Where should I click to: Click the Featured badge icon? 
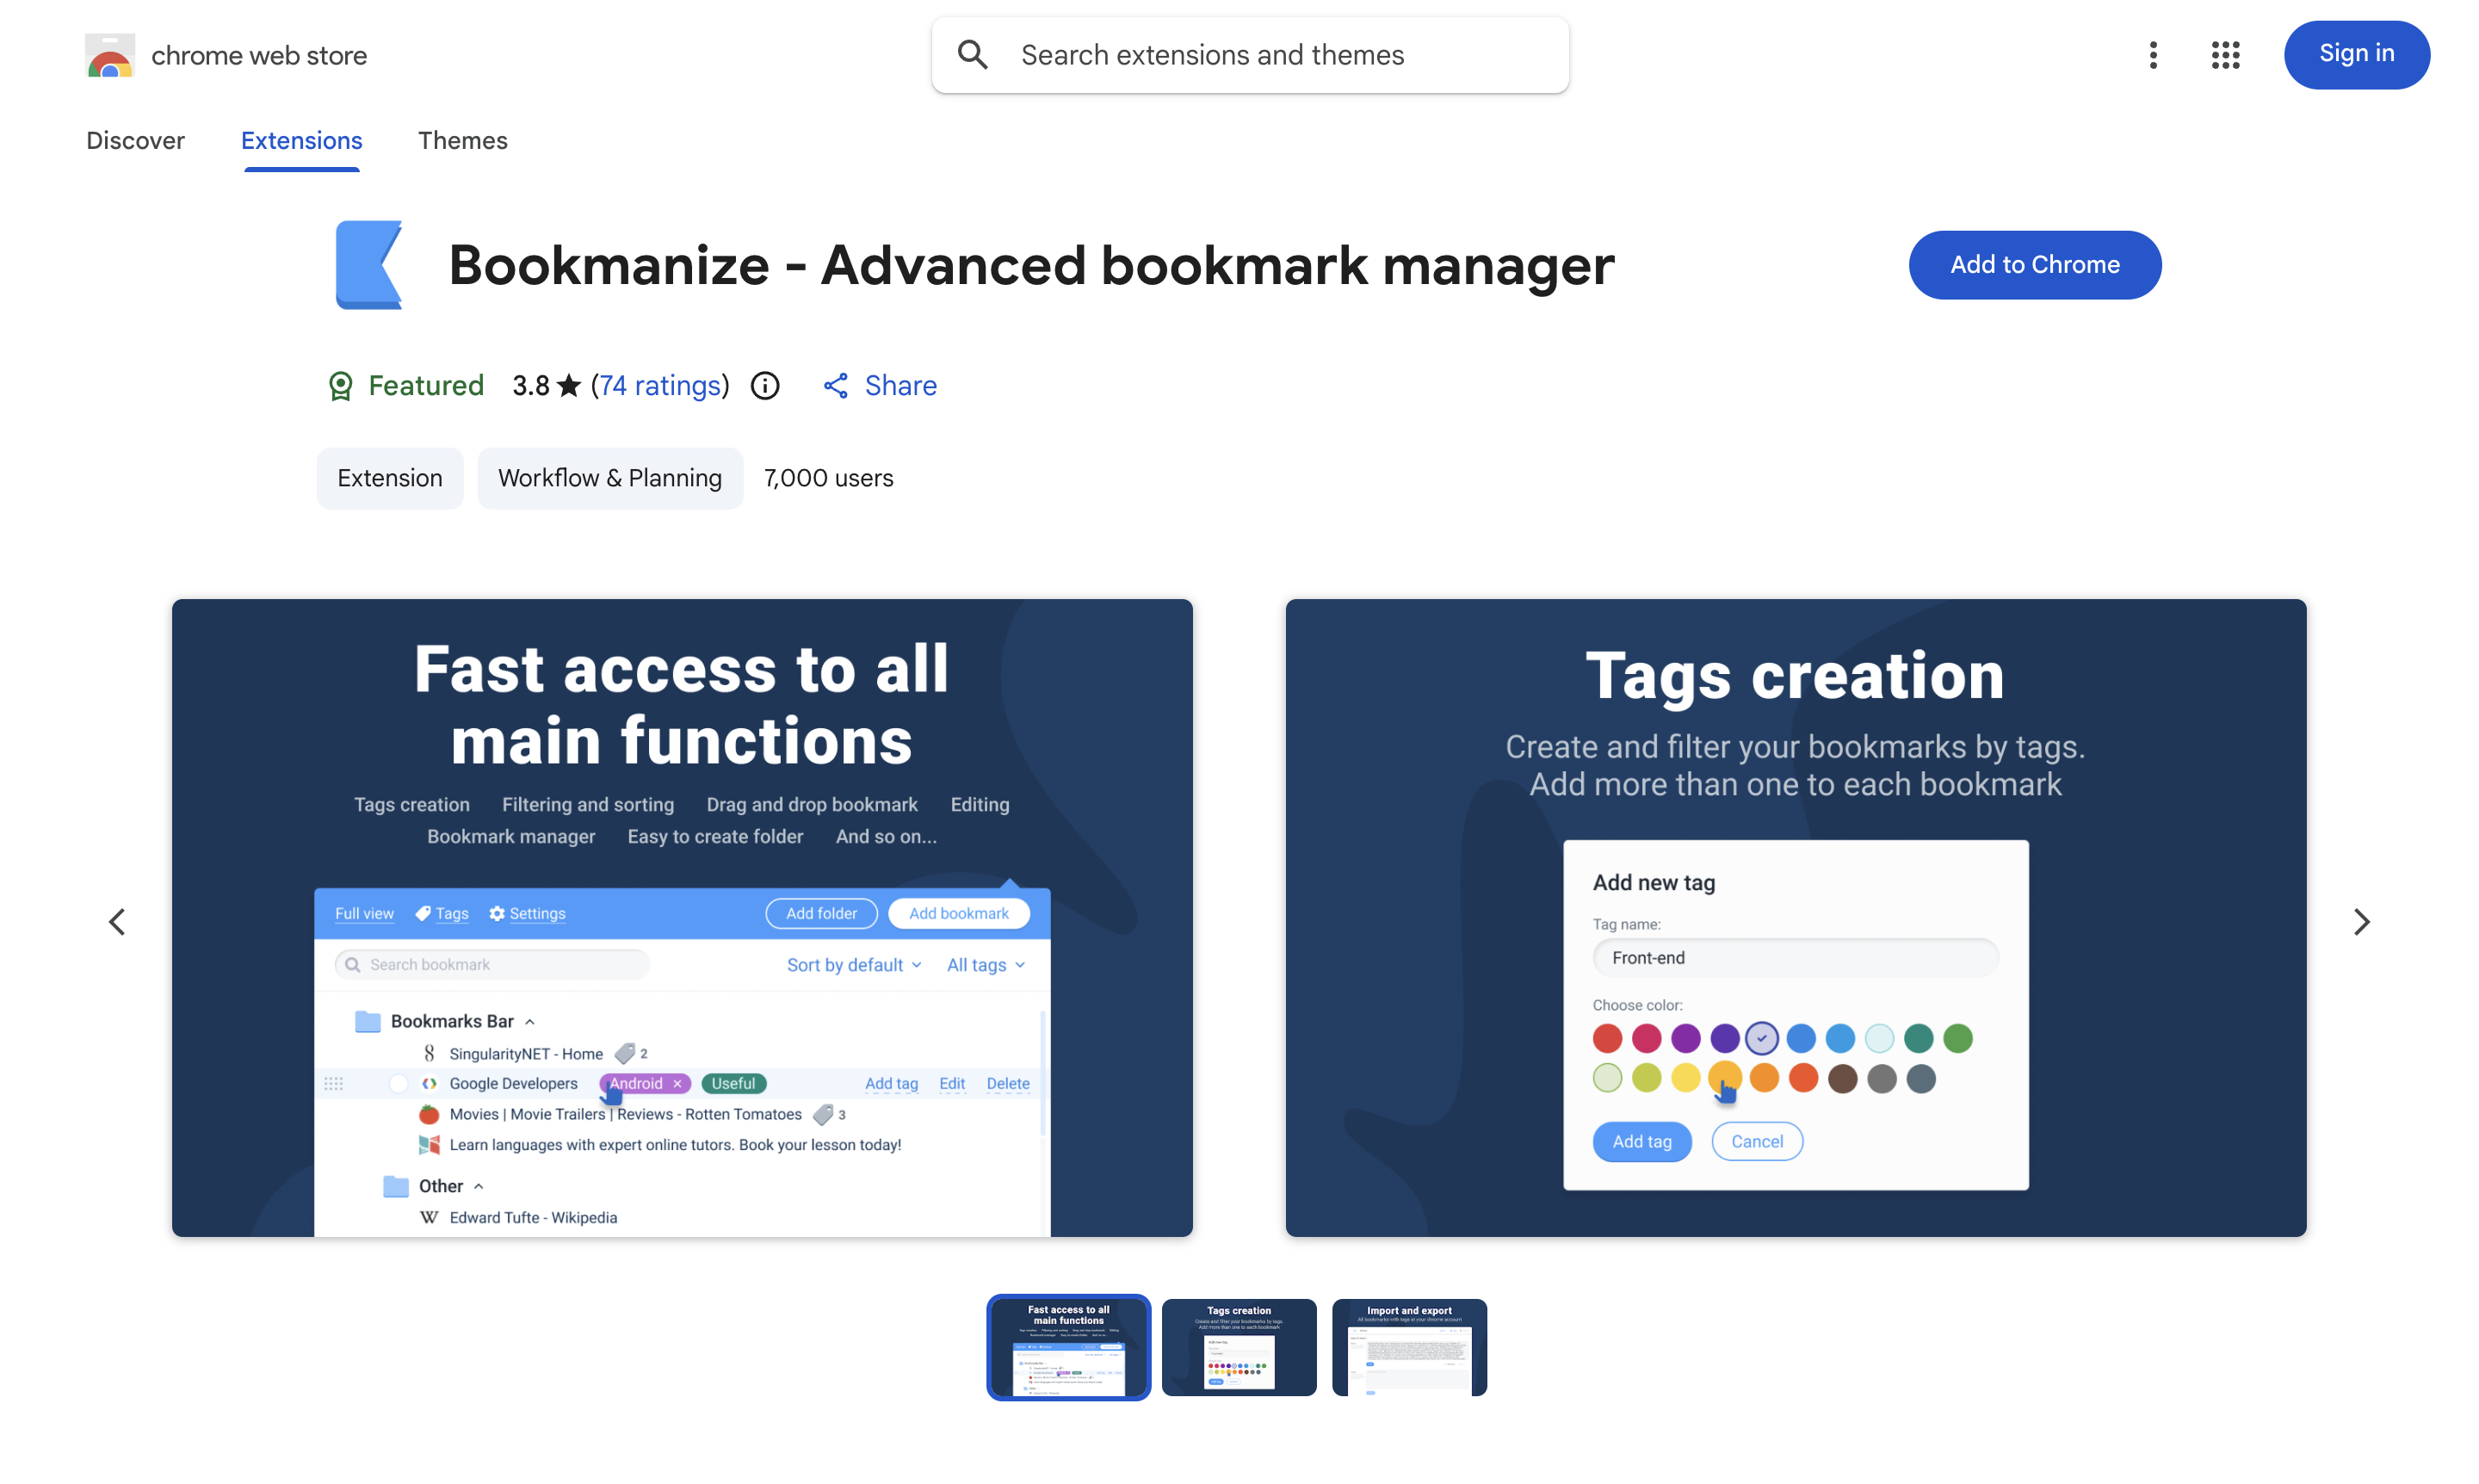[x=340, y=386]
